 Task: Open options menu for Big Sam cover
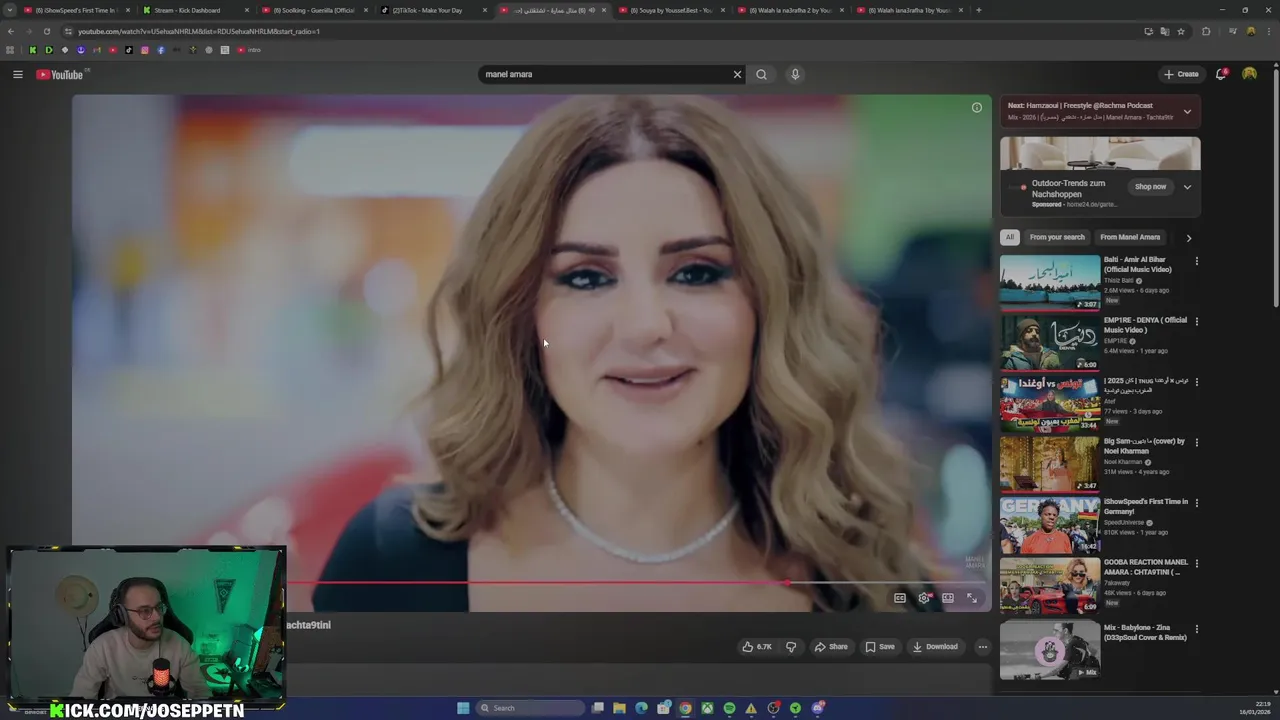tap(1196, 442)
